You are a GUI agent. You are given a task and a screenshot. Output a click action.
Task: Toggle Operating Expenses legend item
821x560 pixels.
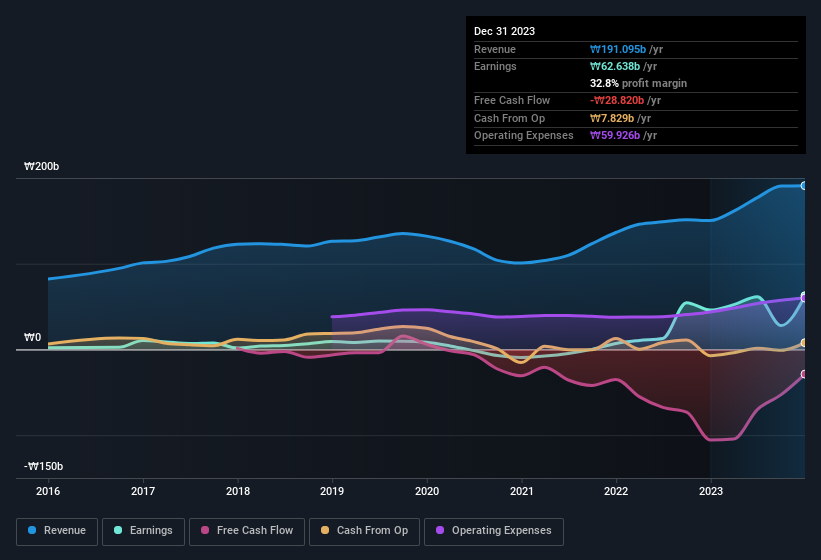point(494,530)
